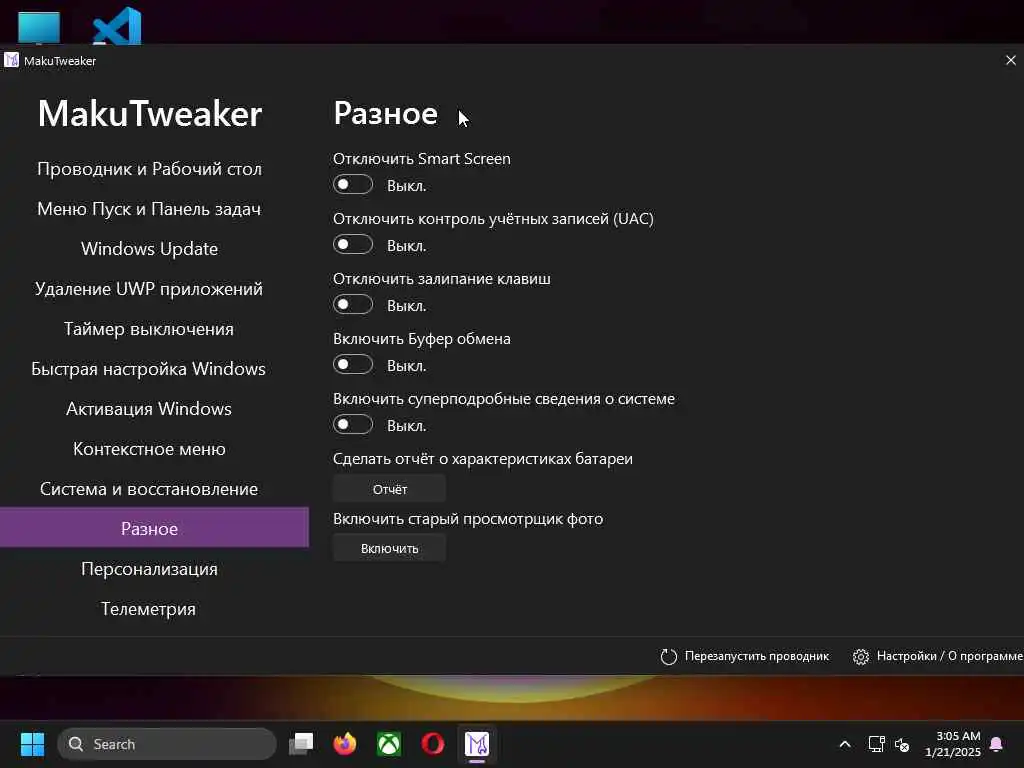Open Таймер выключения section
Screen dimensions: 1024x768
150,329
